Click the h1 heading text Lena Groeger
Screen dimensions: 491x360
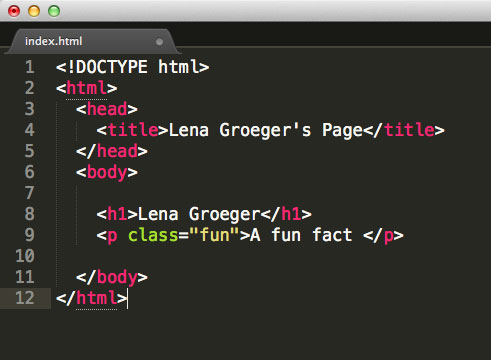pos(199,214)
